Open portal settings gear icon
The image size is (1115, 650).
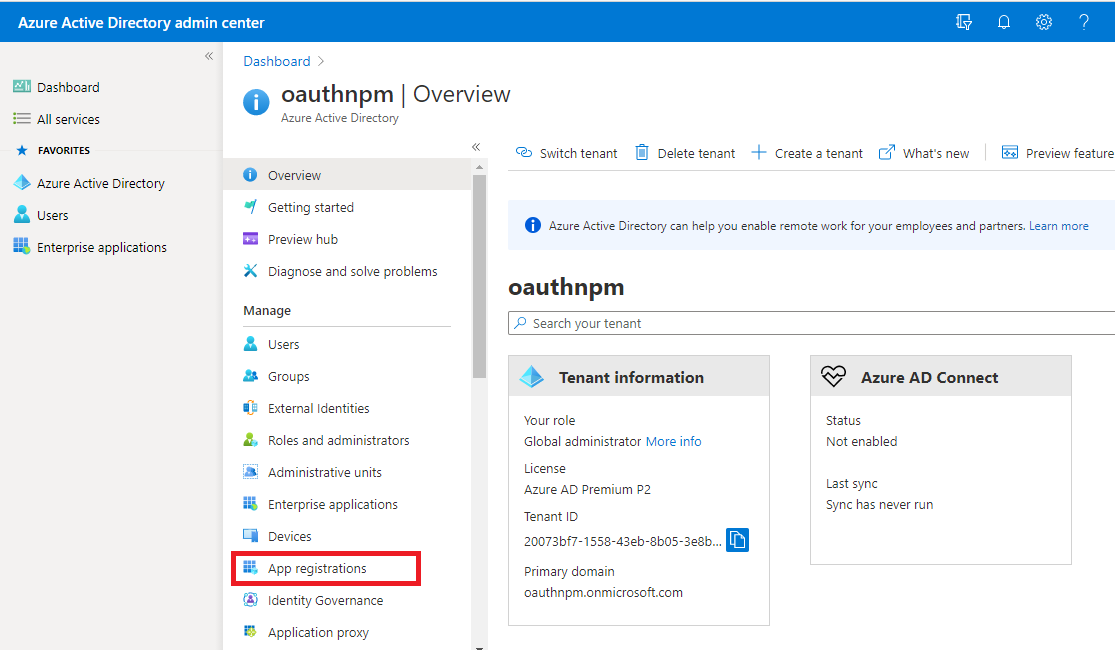1044,22
